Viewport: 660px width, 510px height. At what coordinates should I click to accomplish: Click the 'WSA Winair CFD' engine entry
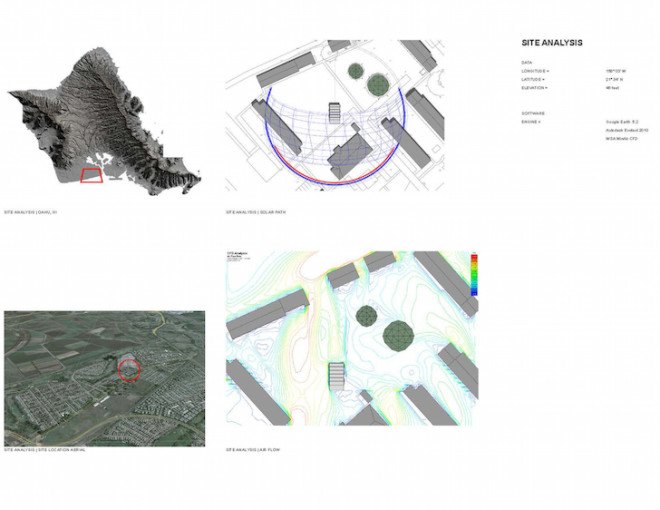[x=622, y=138]
